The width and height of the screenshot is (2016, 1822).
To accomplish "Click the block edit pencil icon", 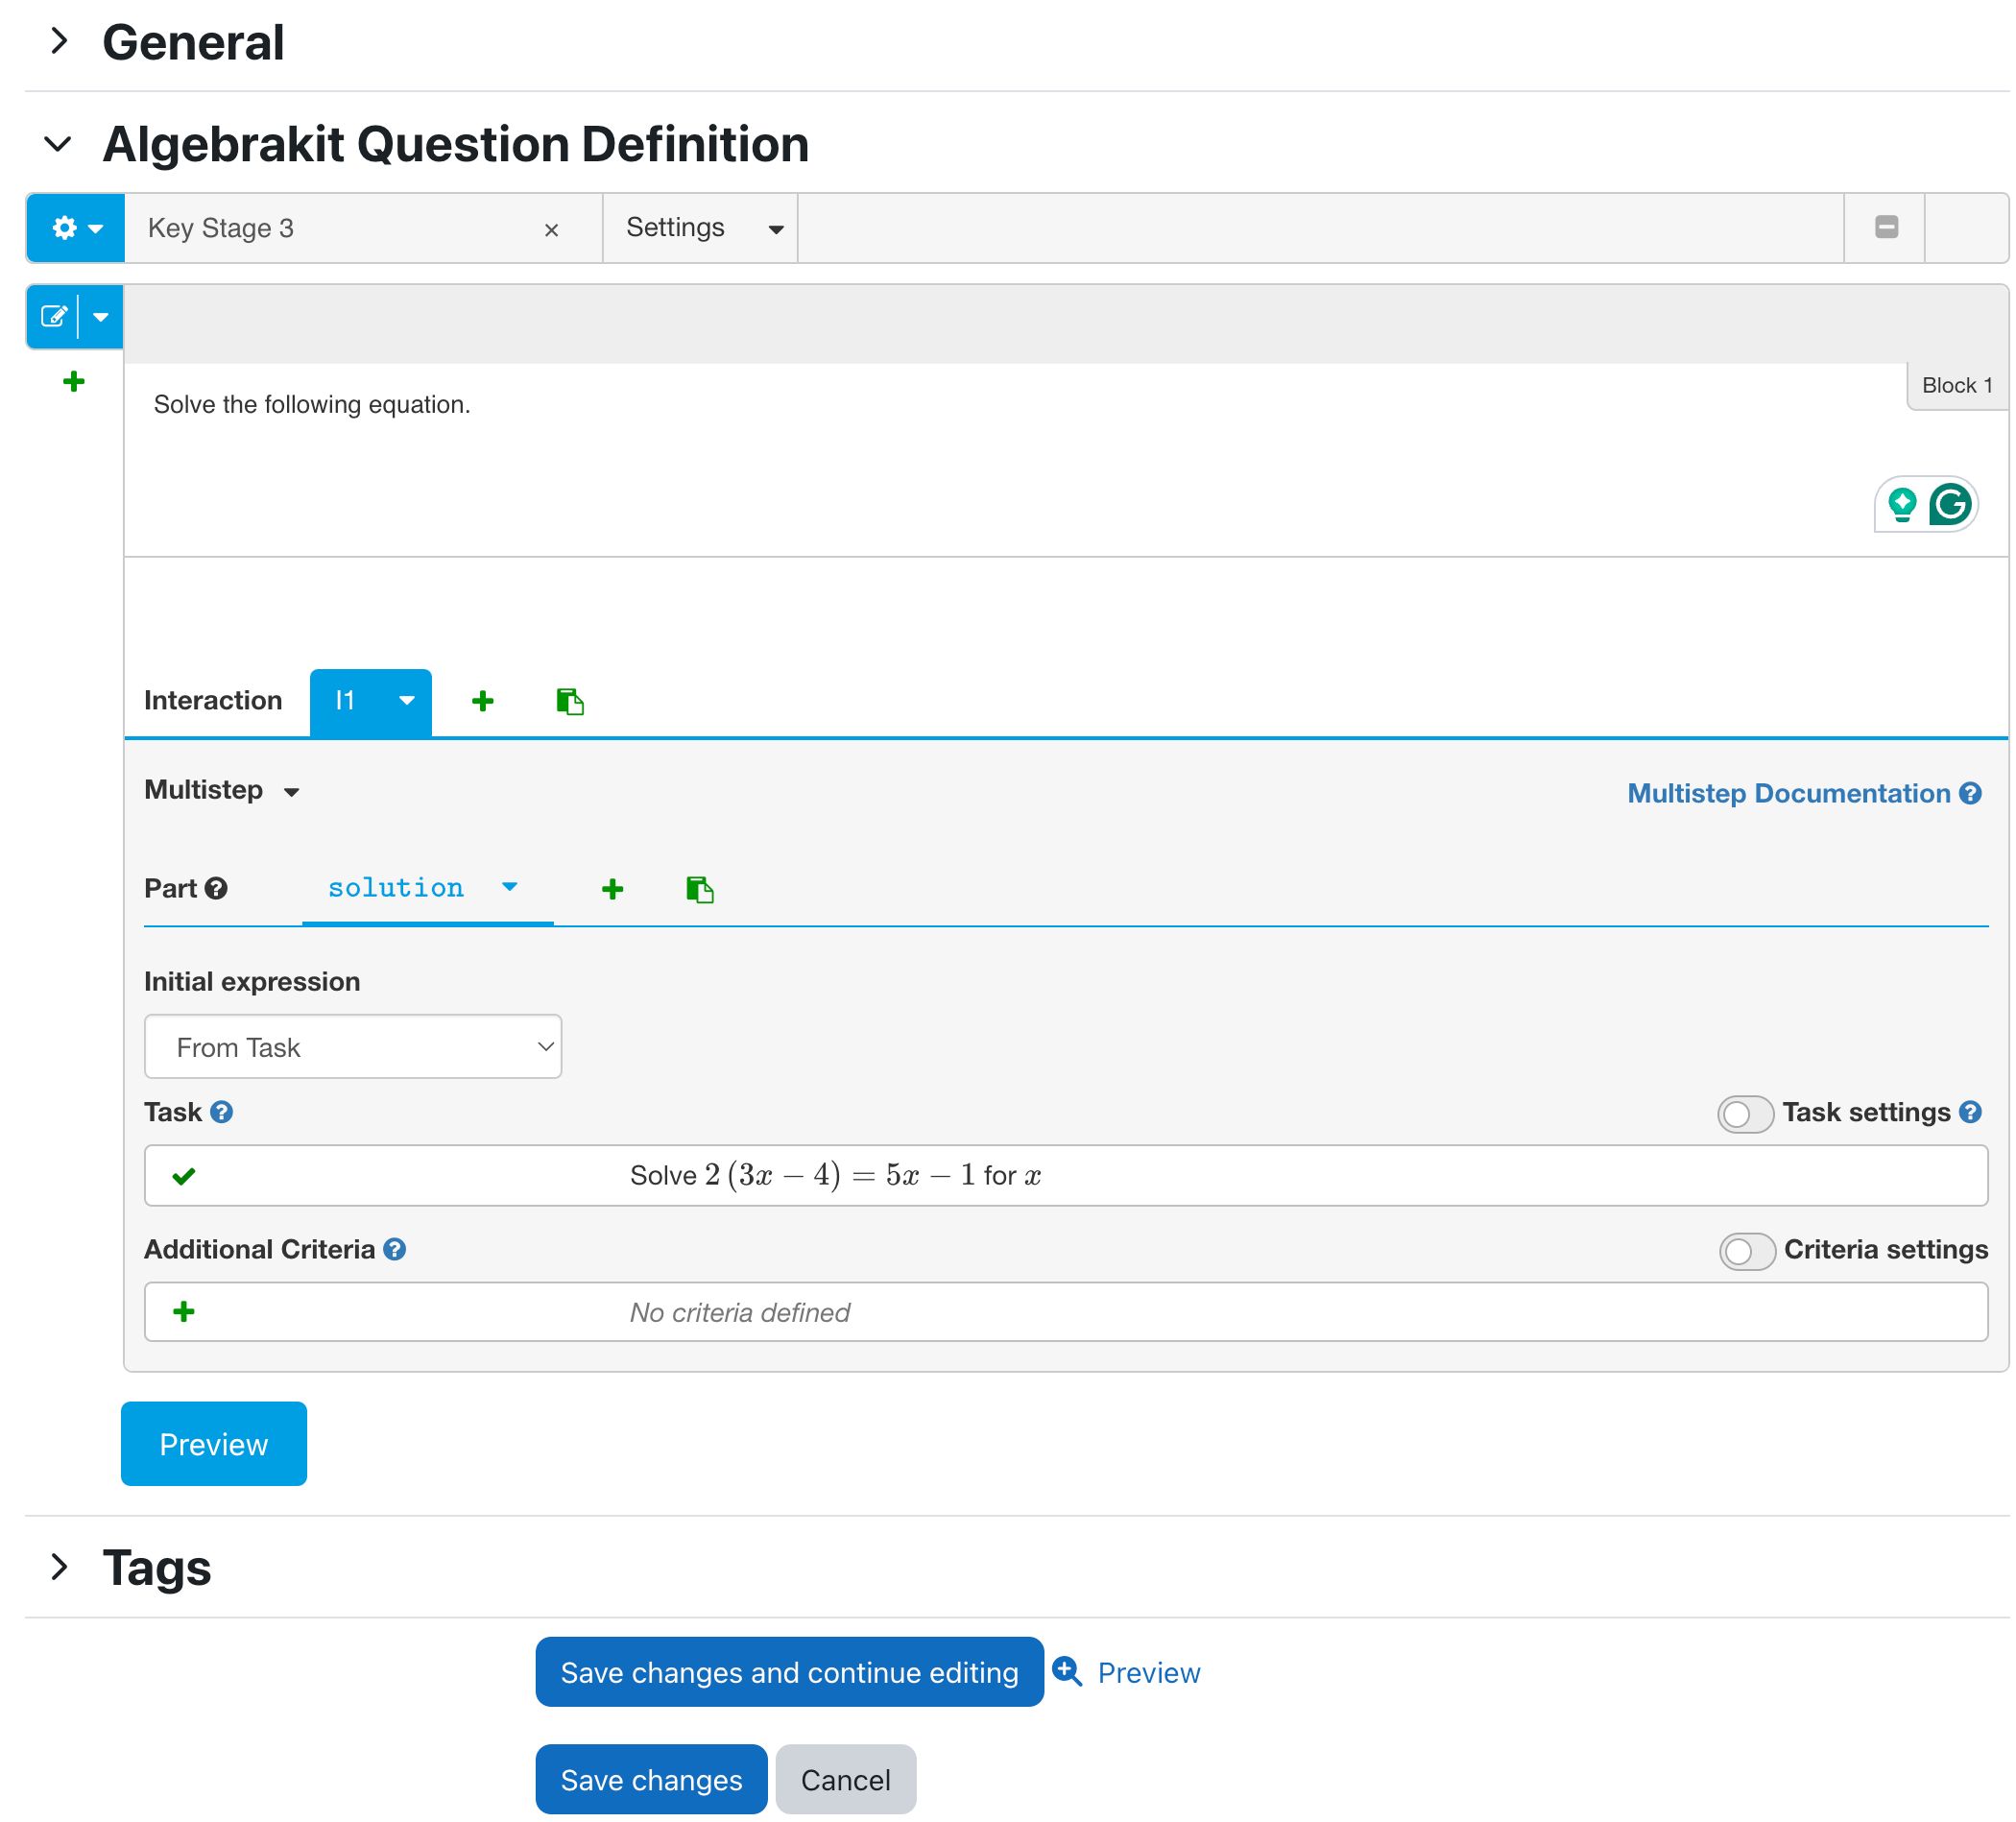I will click(55, 317).
